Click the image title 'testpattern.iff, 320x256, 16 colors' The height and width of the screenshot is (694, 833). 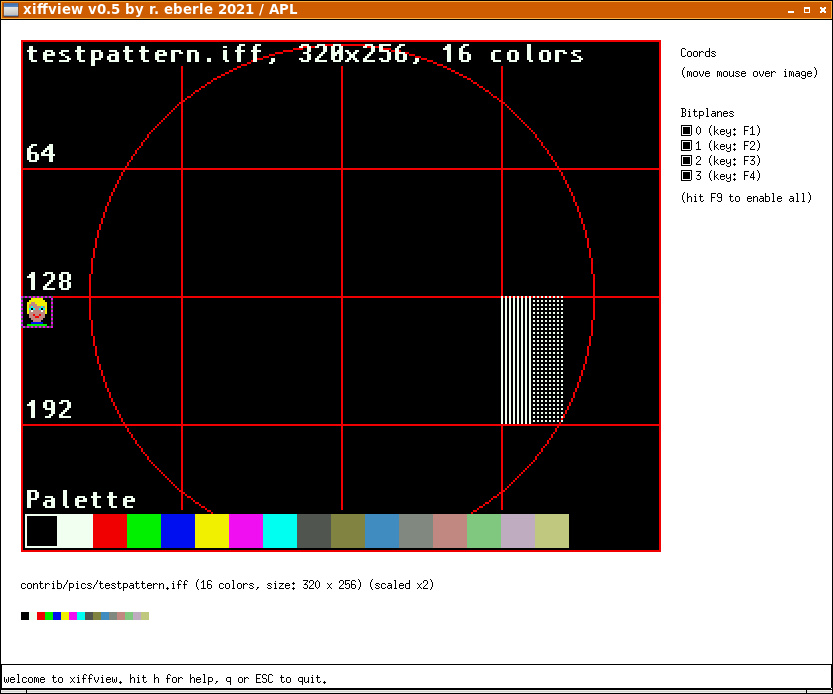305,54
